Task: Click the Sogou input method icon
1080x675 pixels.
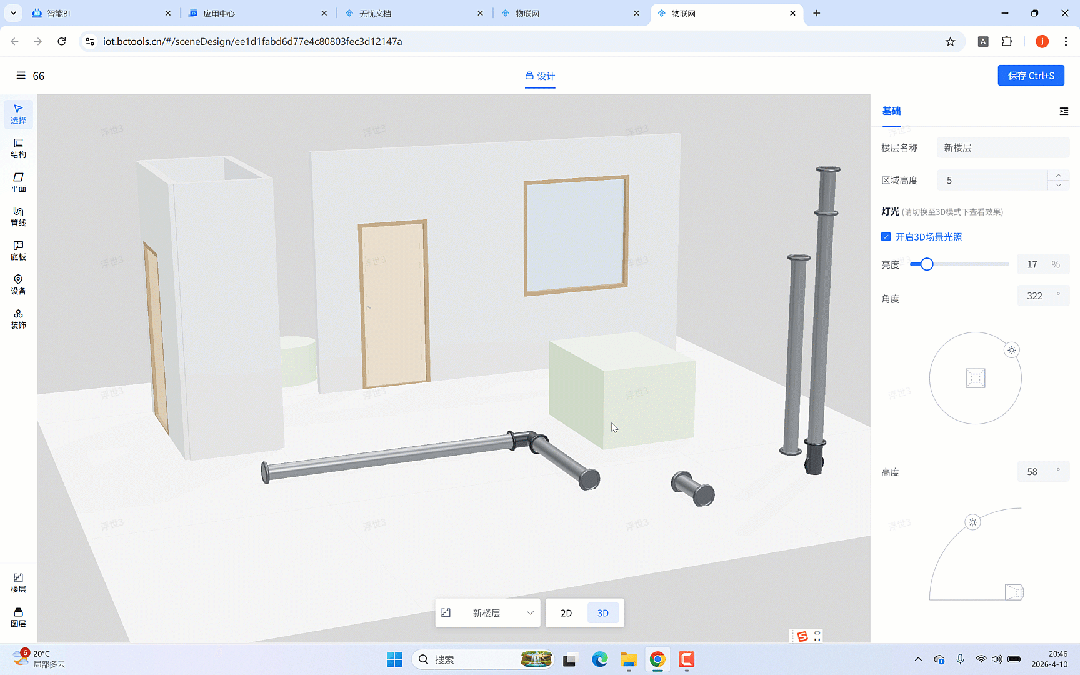Action: point(802,636)
